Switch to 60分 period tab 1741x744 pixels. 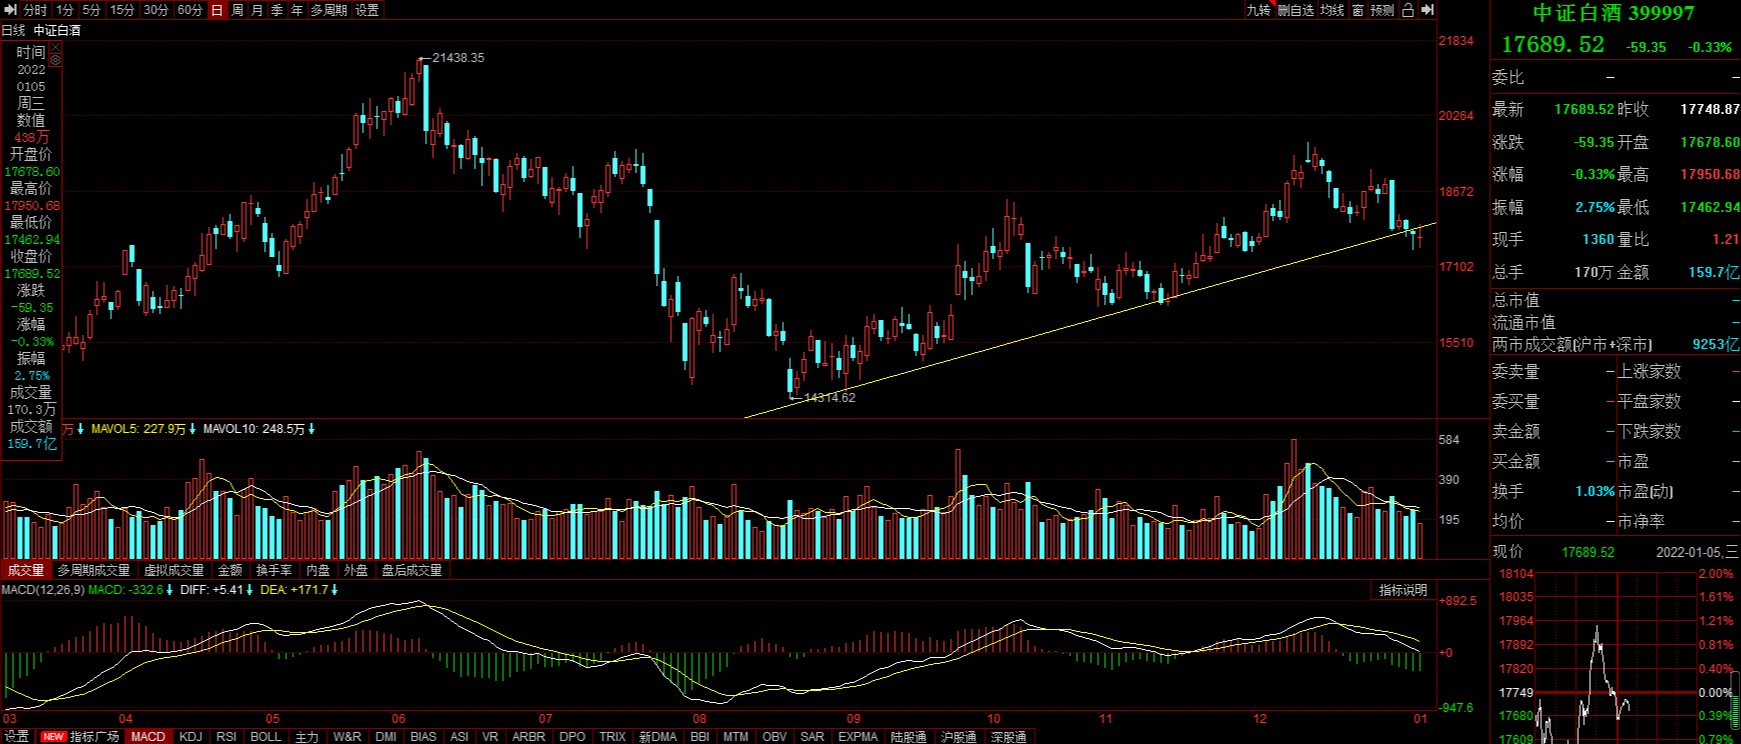[189, 9]
